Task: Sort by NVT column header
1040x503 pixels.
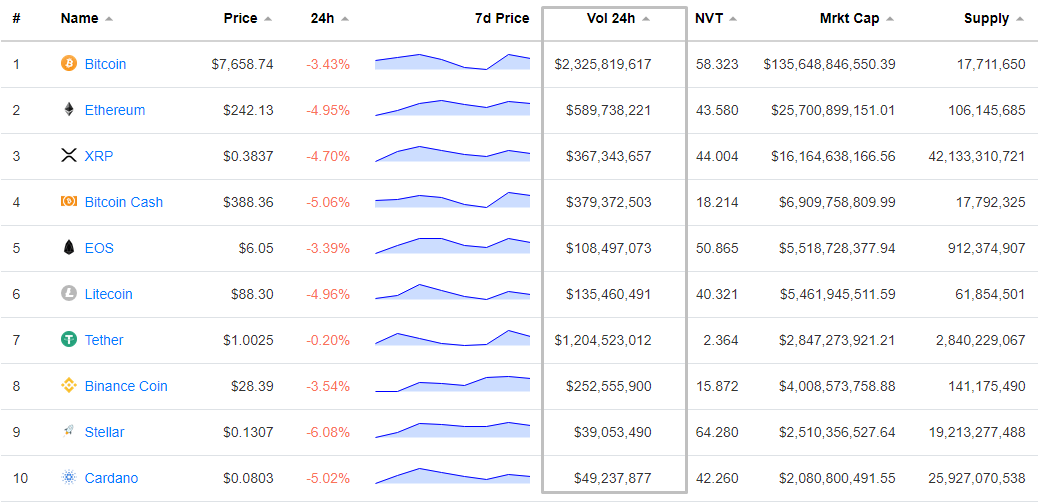Action: tap(709, 19)
